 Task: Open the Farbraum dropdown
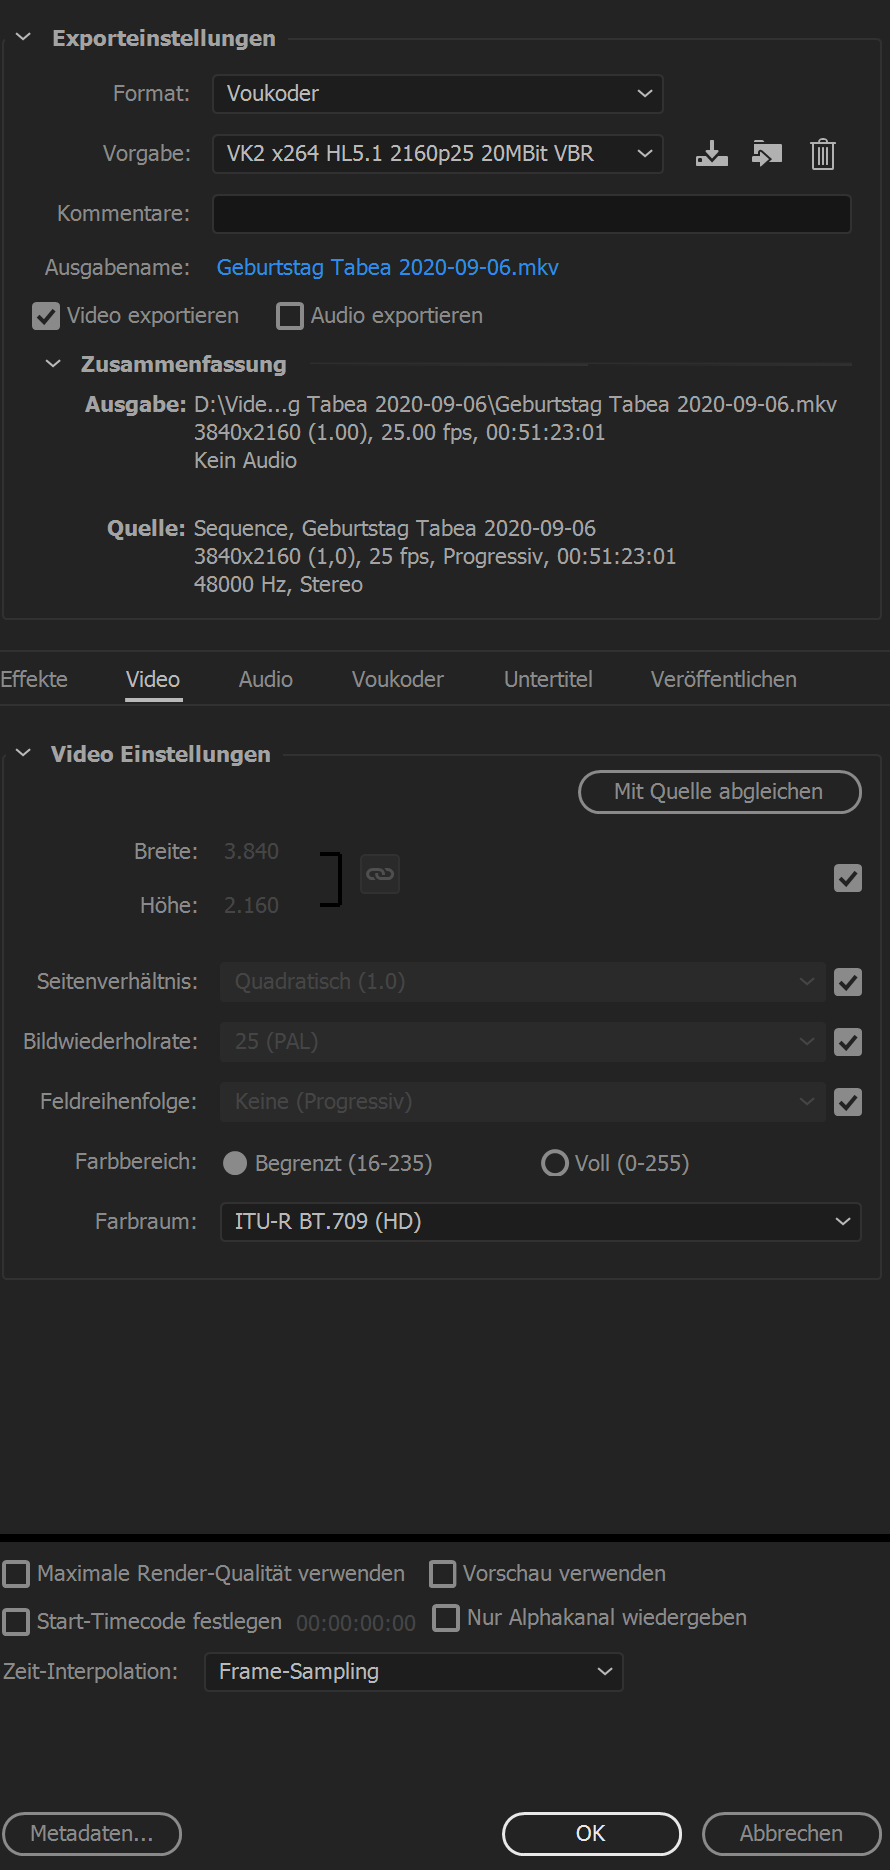pos(540,1222)
